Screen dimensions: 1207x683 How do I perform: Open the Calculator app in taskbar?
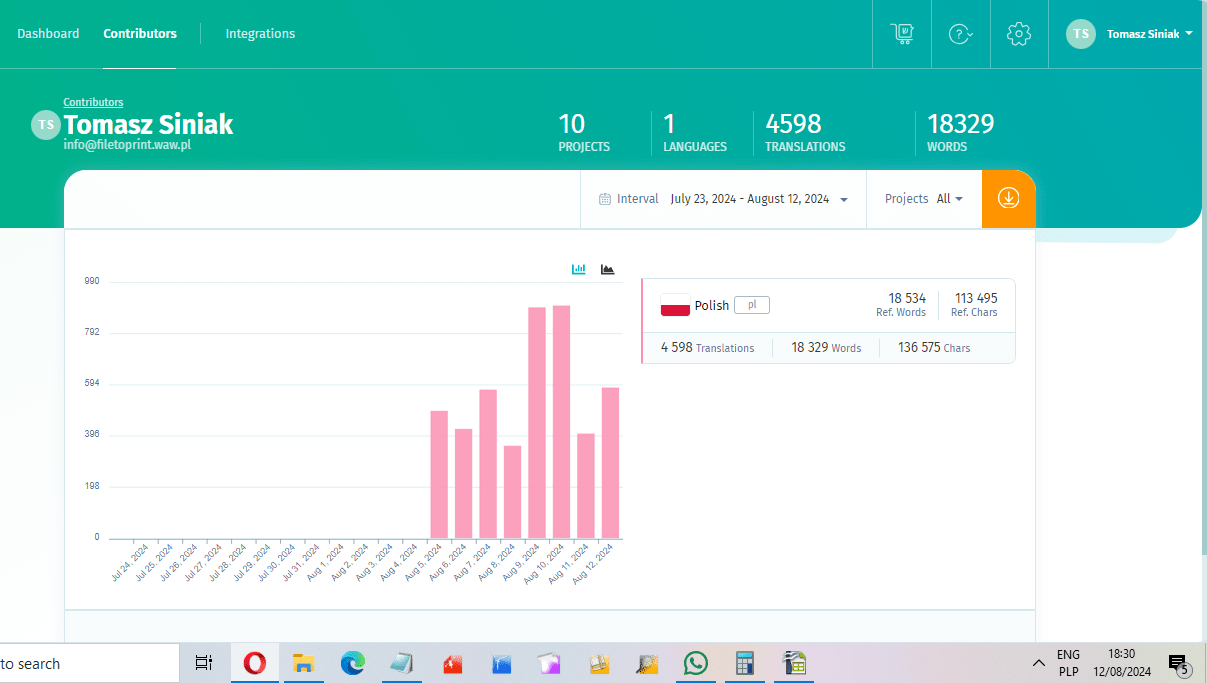pos(744,663)
